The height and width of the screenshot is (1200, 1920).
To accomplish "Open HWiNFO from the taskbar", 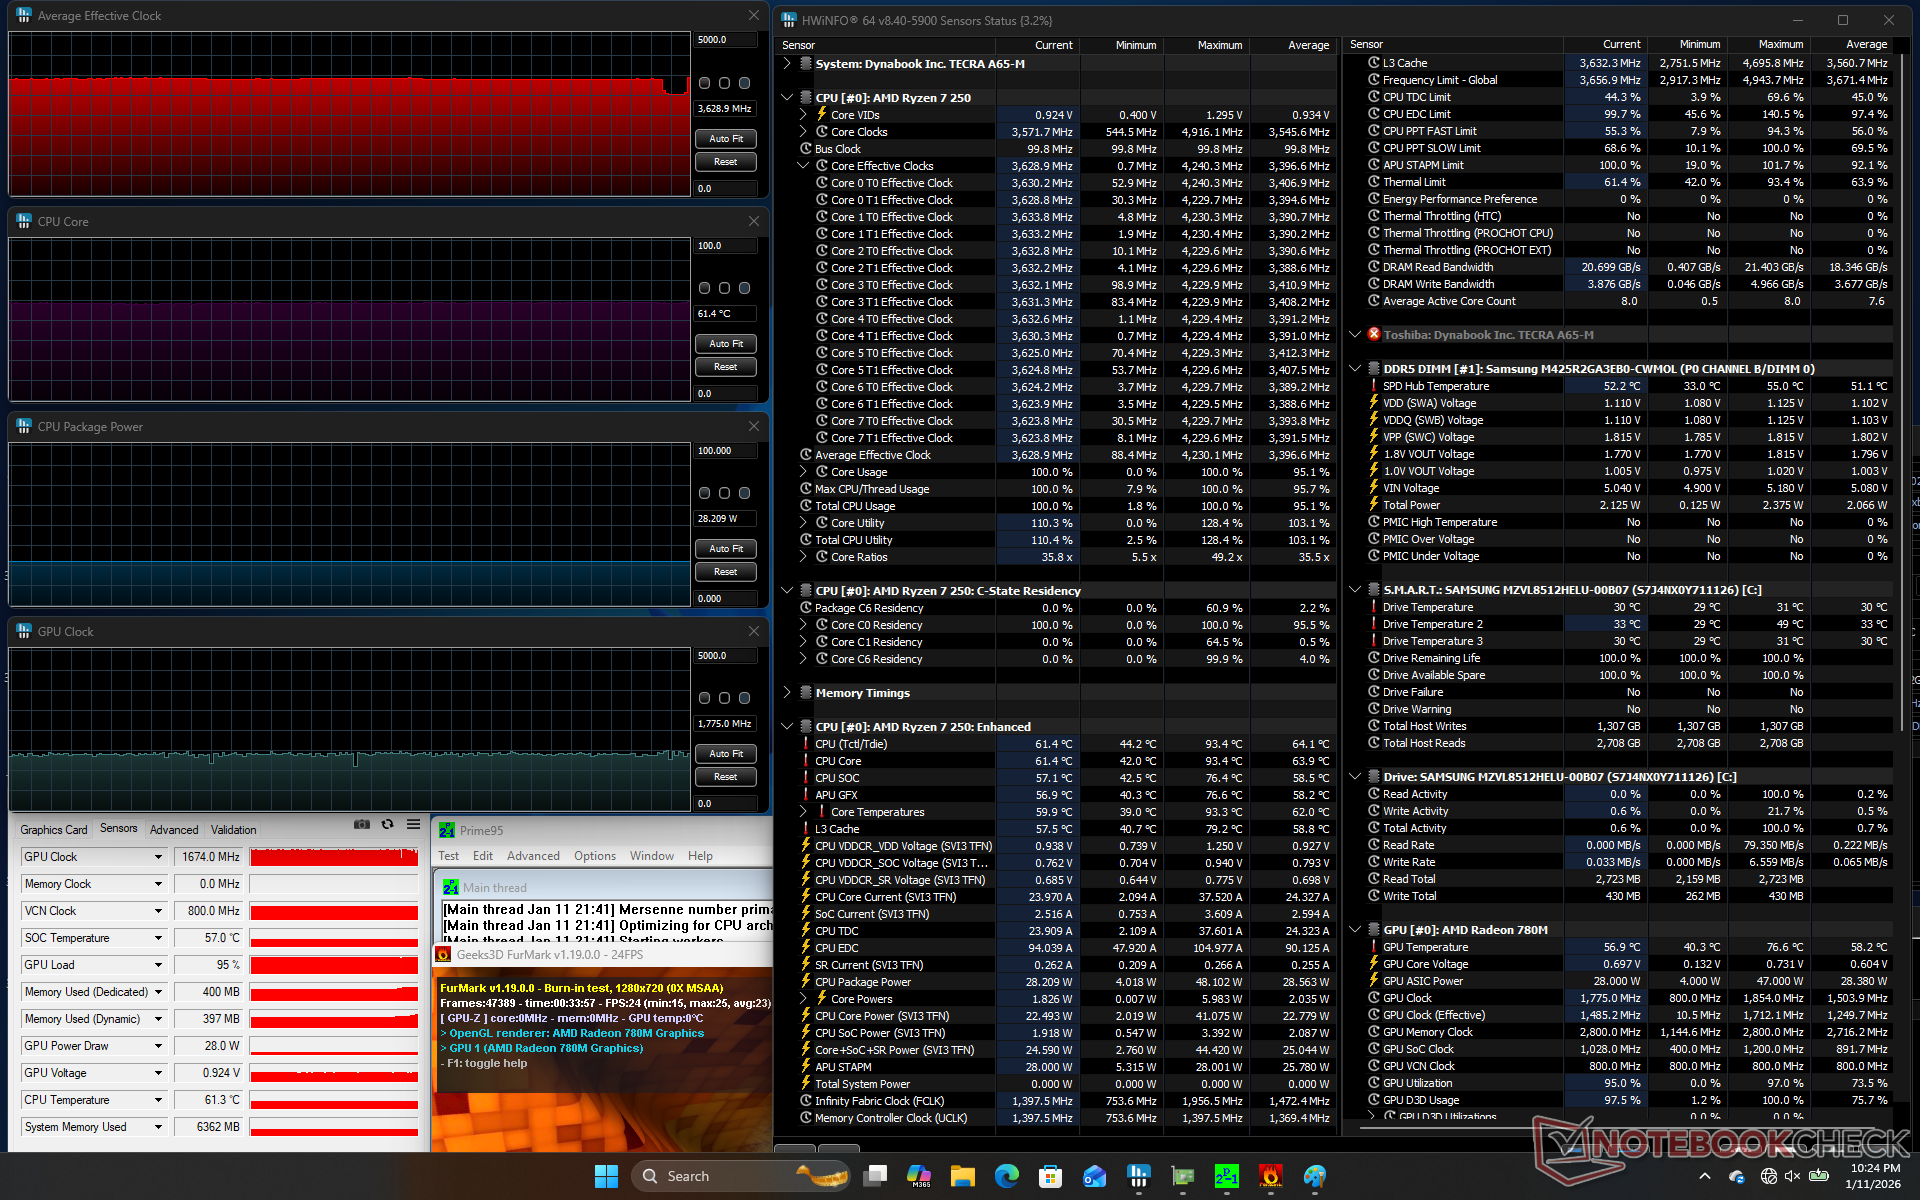I will tap(1138, 1176).
